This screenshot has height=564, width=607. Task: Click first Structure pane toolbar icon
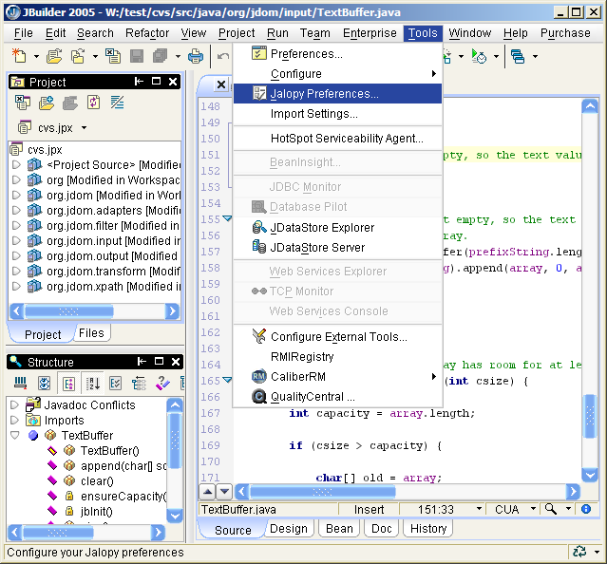[21, 384]
